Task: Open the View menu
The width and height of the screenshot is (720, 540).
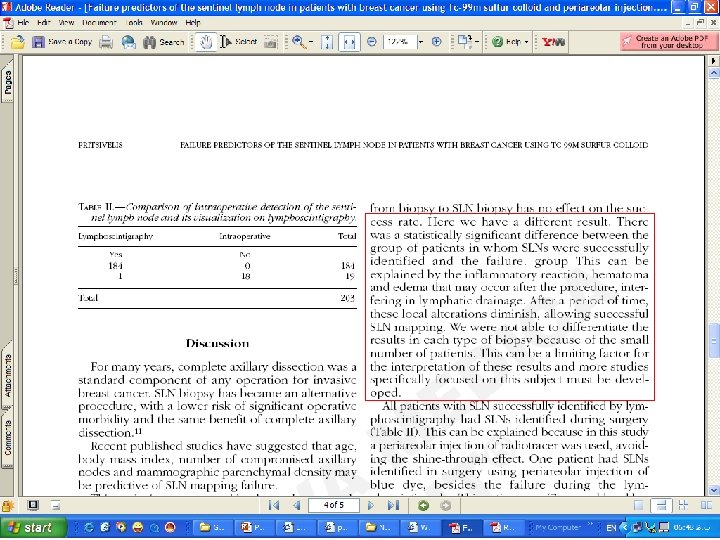Action: tap(67, 22)
